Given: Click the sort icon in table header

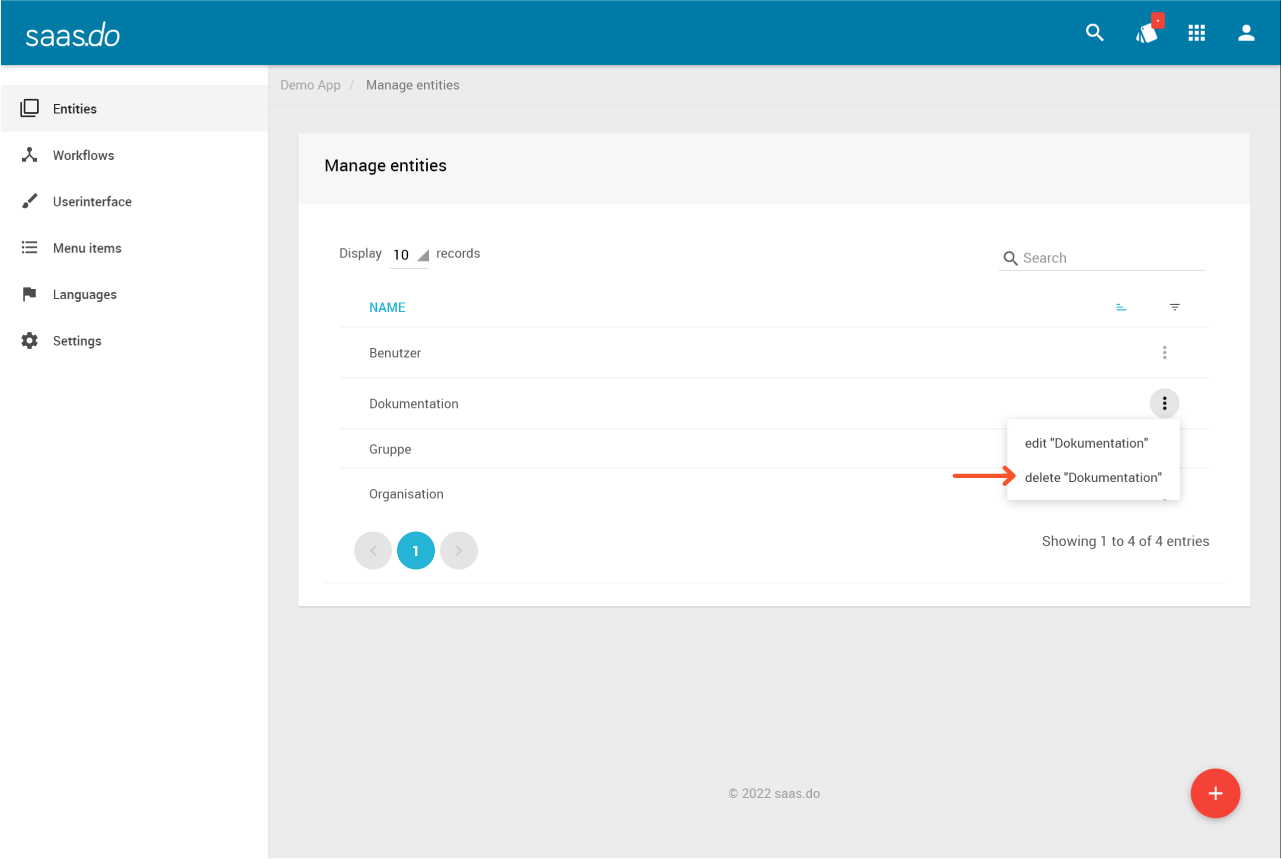Looking at the screenshot, I should (x=1121, y=307).
